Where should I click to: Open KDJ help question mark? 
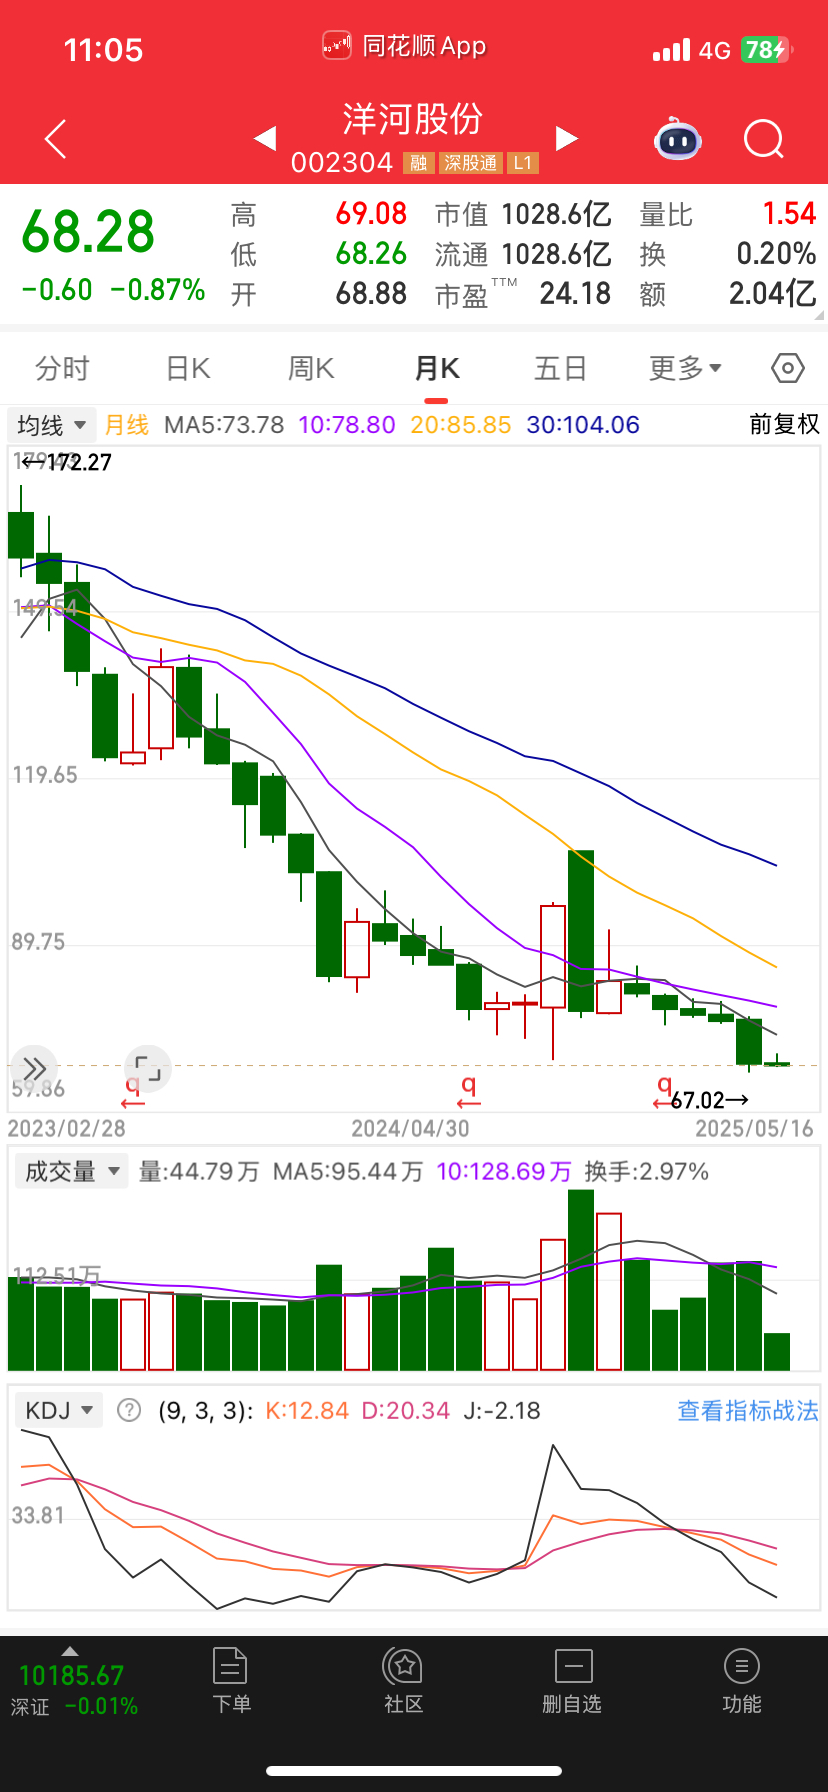129,1410
